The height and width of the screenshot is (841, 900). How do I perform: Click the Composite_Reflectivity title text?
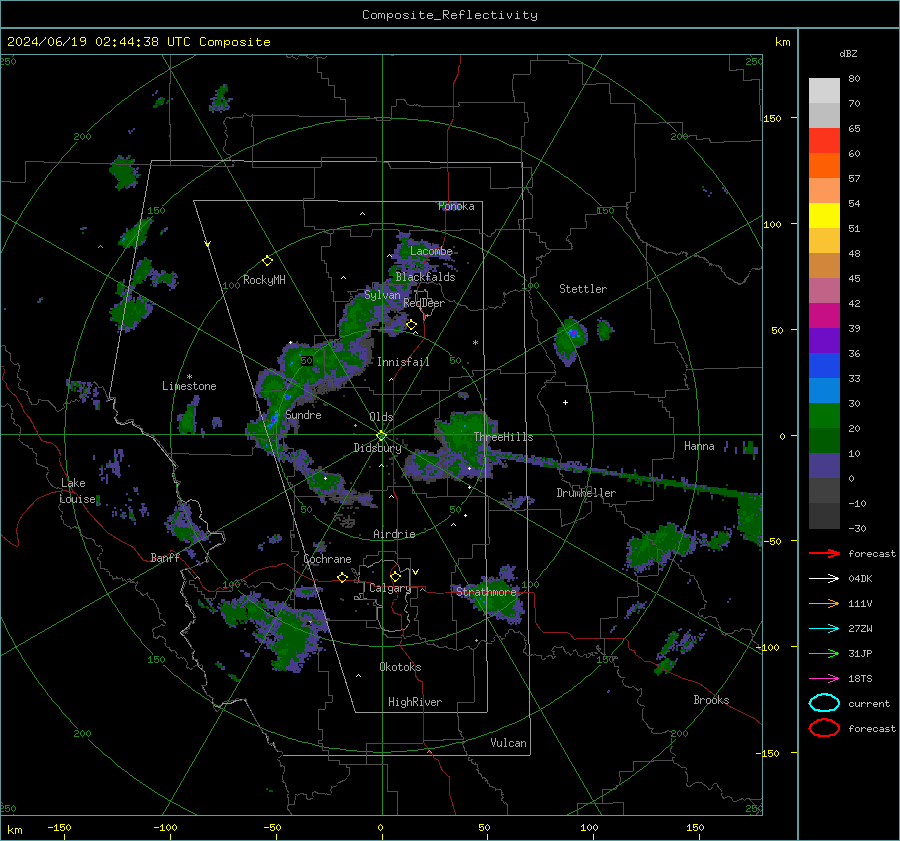450,15
